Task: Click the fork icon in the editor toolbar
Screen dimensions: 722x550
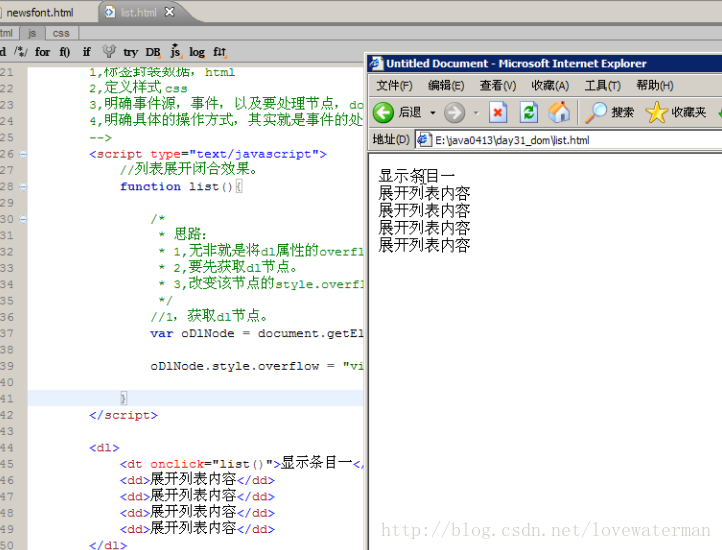Action: (x=109, y=51)
